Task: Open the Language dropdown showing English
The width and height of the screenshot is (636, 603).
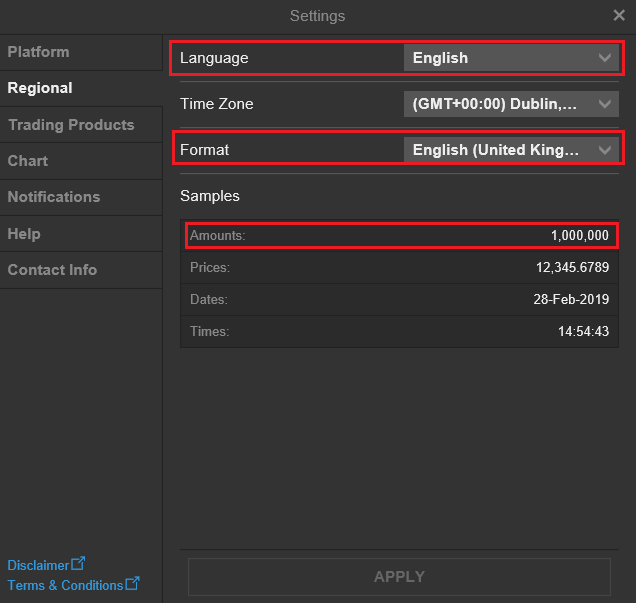Action: coord(511,58)
